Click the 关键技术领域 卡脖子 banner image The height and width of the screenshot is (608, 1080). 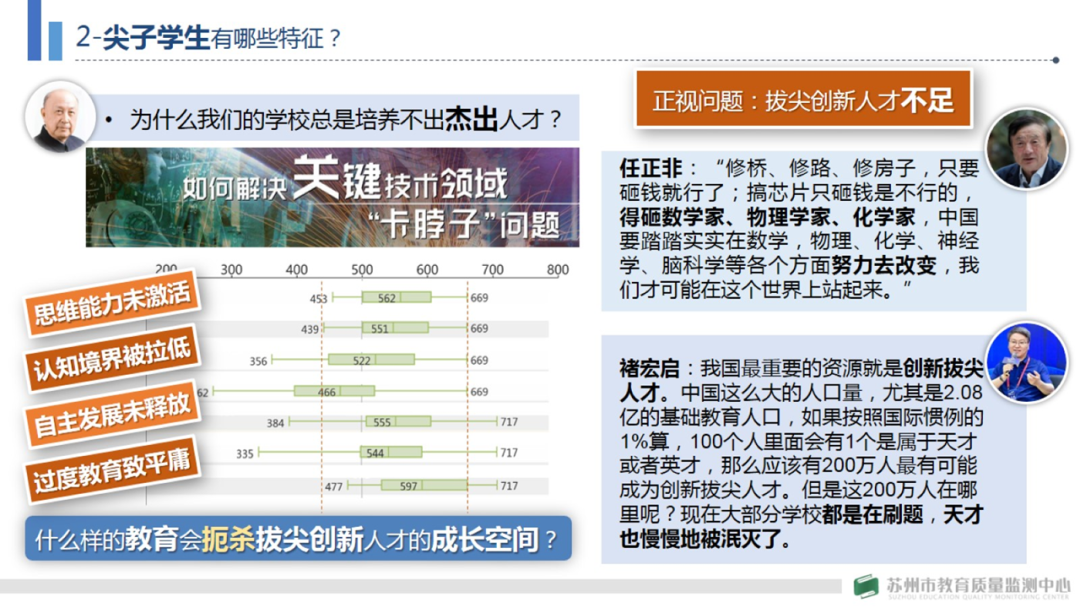(x=332, y=197)
